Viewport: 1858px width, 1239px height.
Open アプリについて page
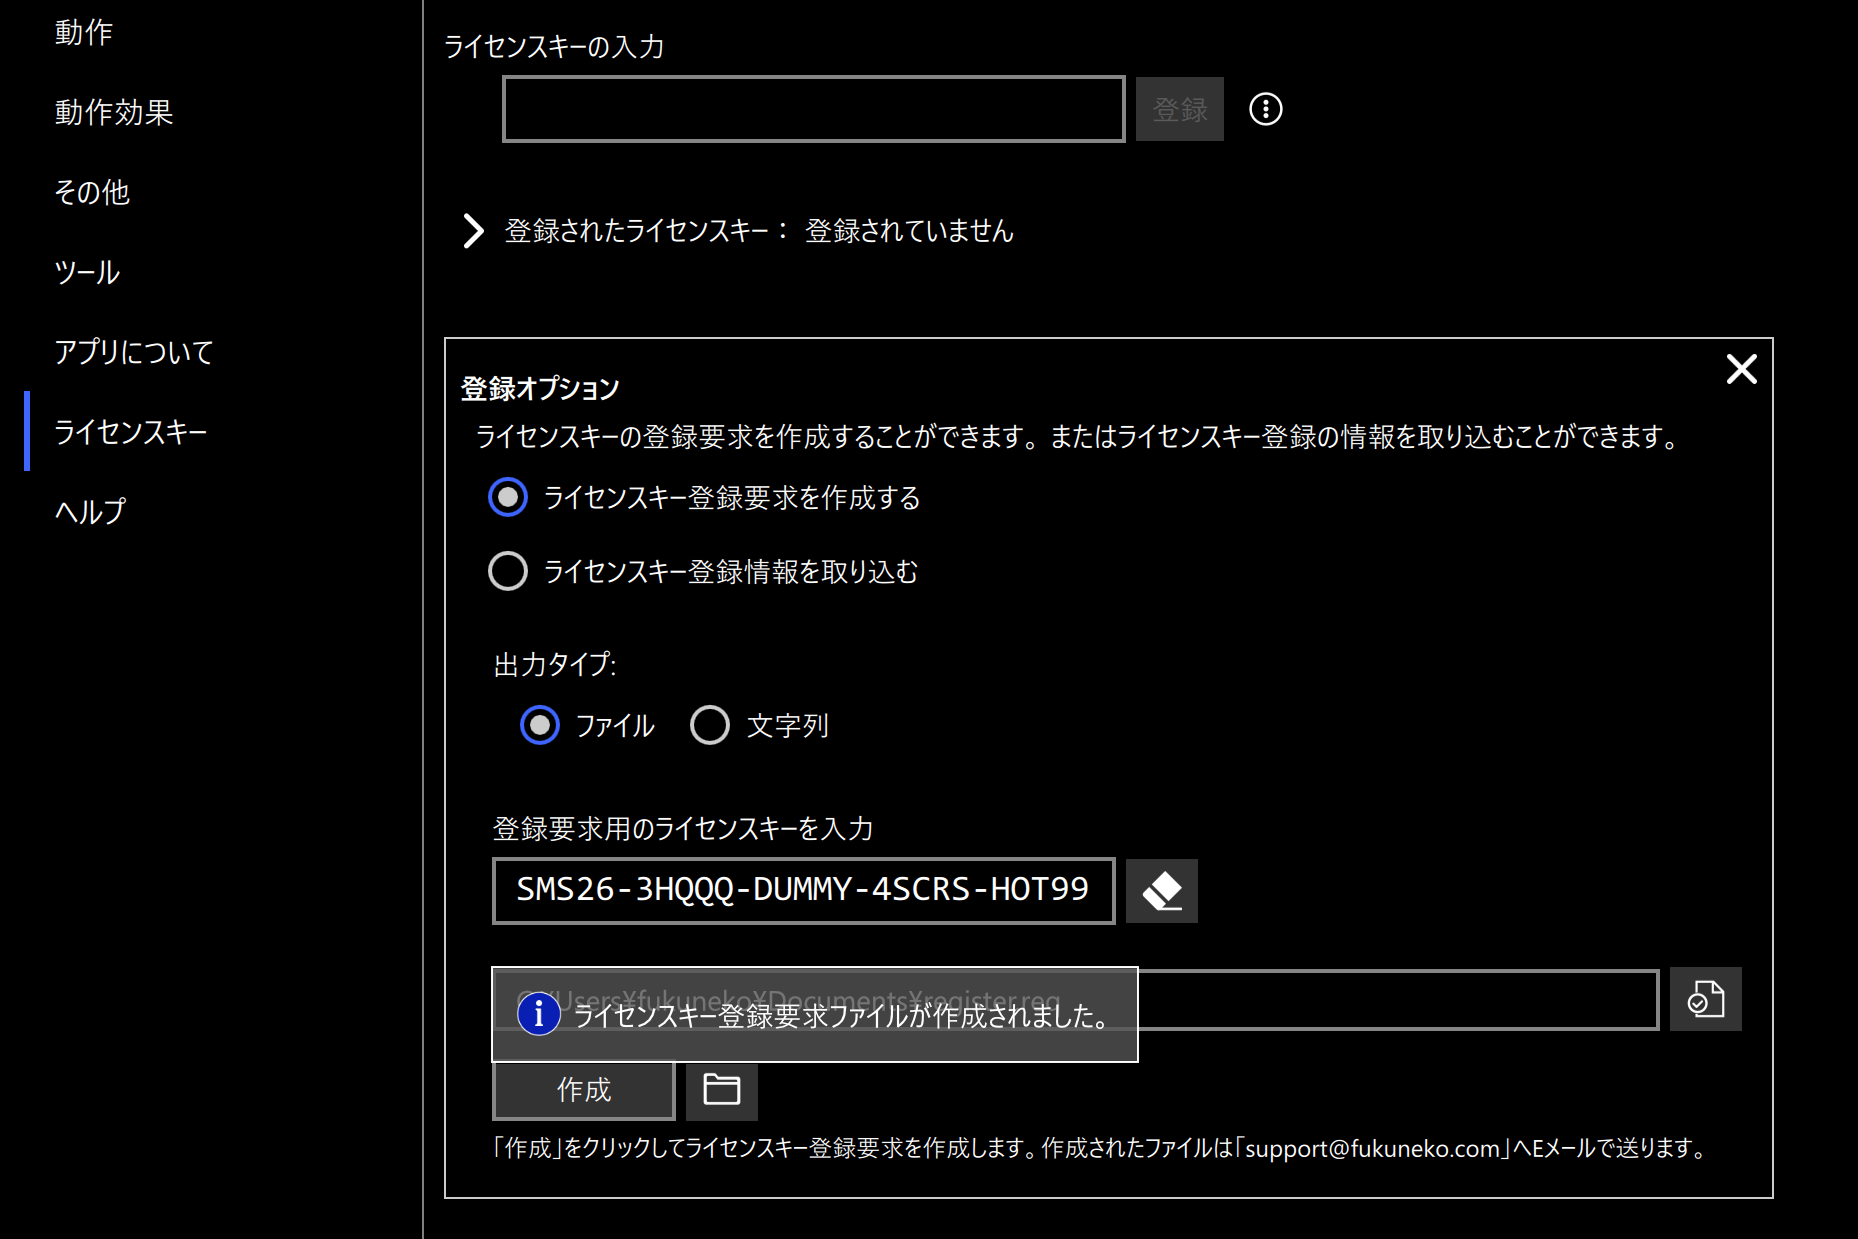point(134,352)
